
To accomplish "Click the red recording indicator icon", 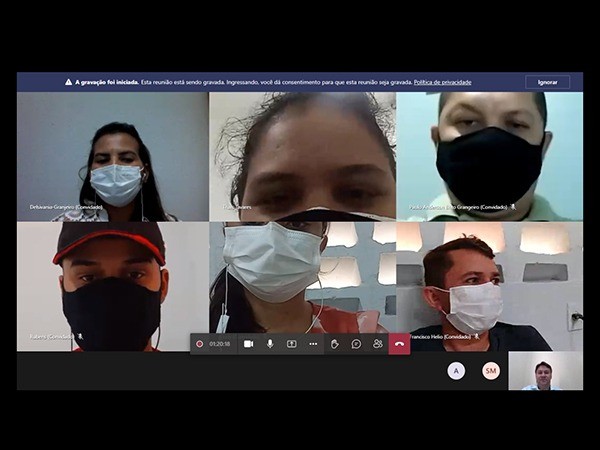I will coord(200,344).
